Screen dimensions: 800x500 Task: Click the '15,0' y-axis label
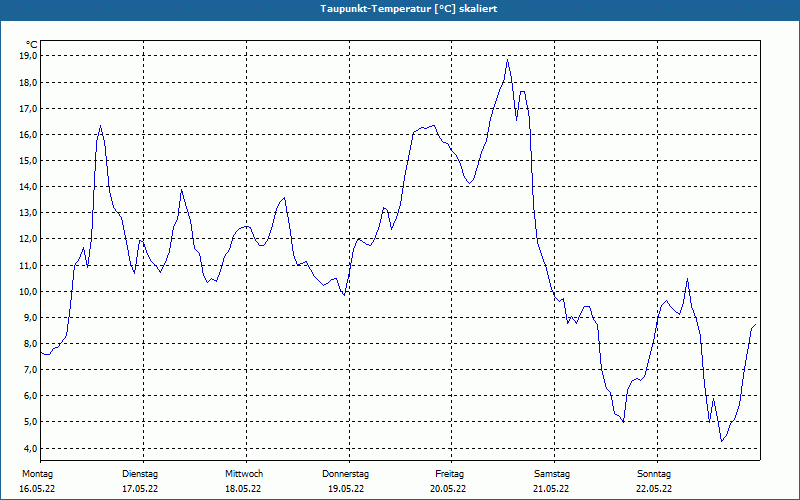click(28, 160)
